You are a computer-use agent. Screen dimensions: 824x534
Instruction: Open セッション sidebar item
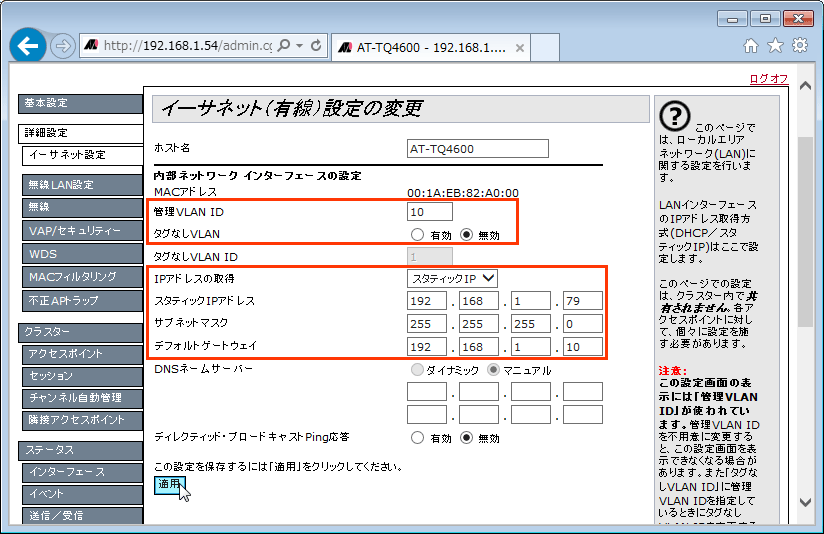(x=83, y=376)
